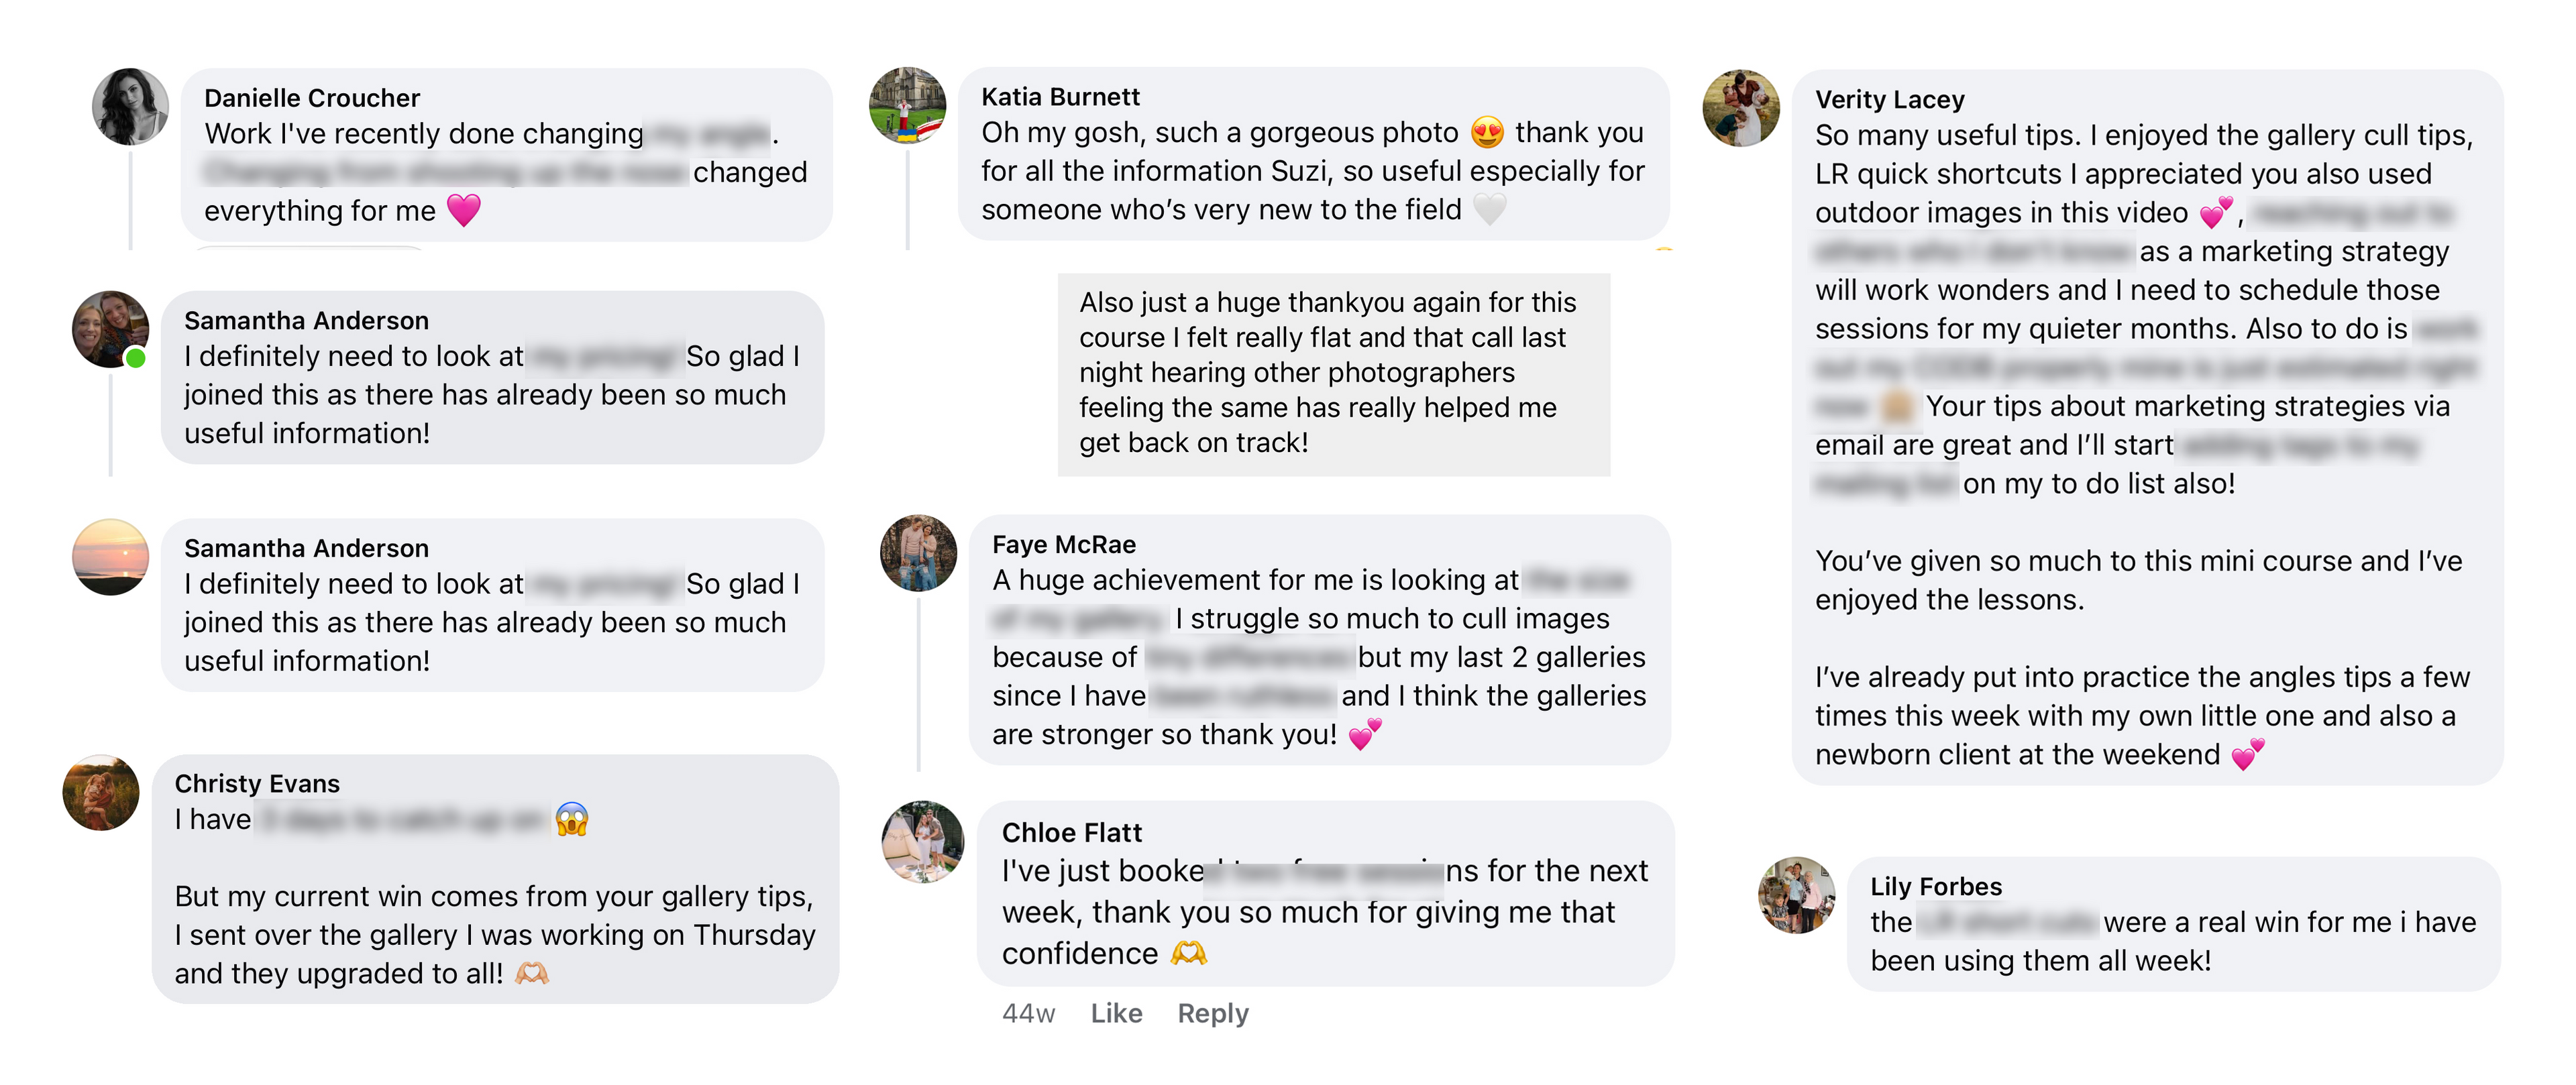2576x1085 pixels.
Task: Click Samantha Anderson's avatar with green online dot
Action: 110,329
